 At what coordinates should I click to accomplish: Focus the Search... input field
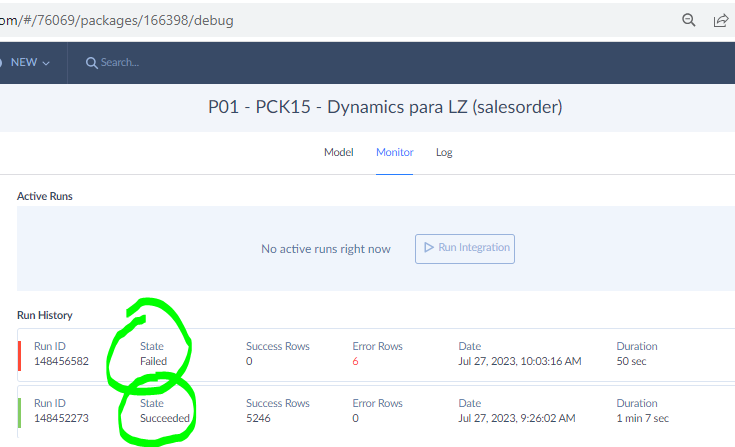coord(120,62)
